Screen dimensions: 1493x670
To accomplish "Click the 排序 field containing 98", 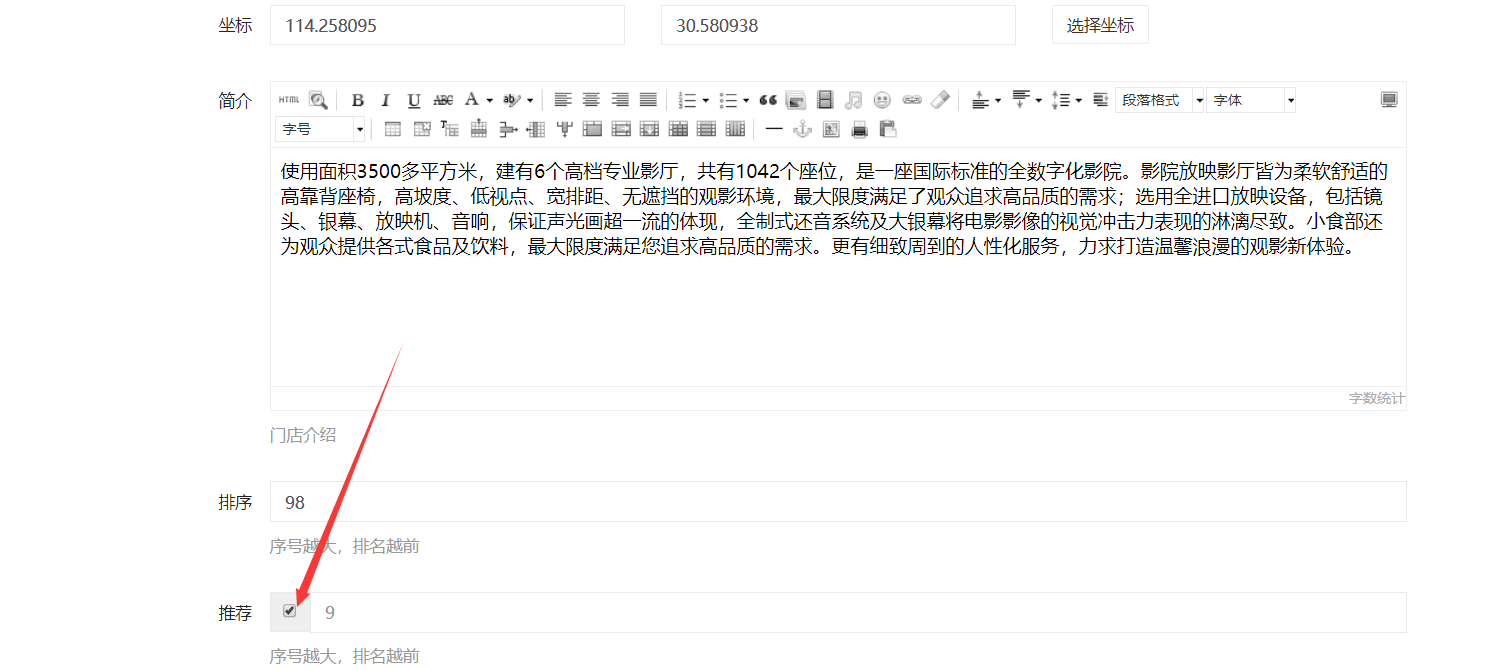I will tap(838, 502).
